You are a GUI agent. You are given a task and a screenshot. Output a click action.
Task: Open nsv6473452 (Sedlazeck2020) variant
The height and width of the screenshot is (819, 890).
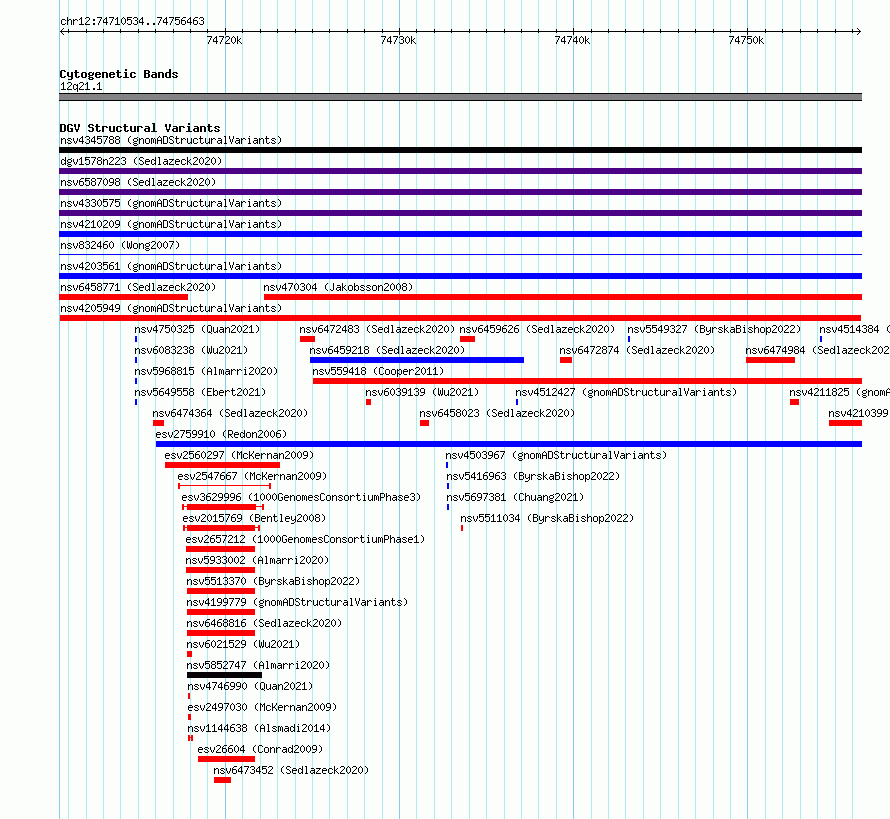pyautogui.click(x=291, y=770)
